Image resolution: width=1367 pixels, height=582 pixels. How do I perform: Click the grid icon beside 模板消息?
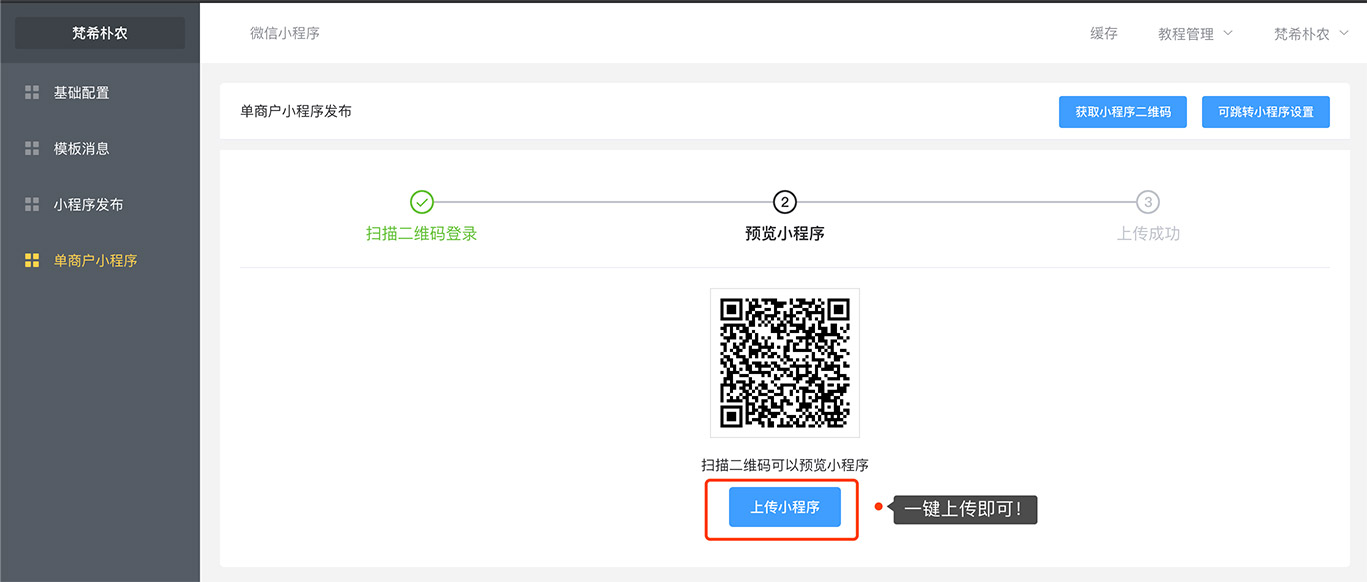32,149
